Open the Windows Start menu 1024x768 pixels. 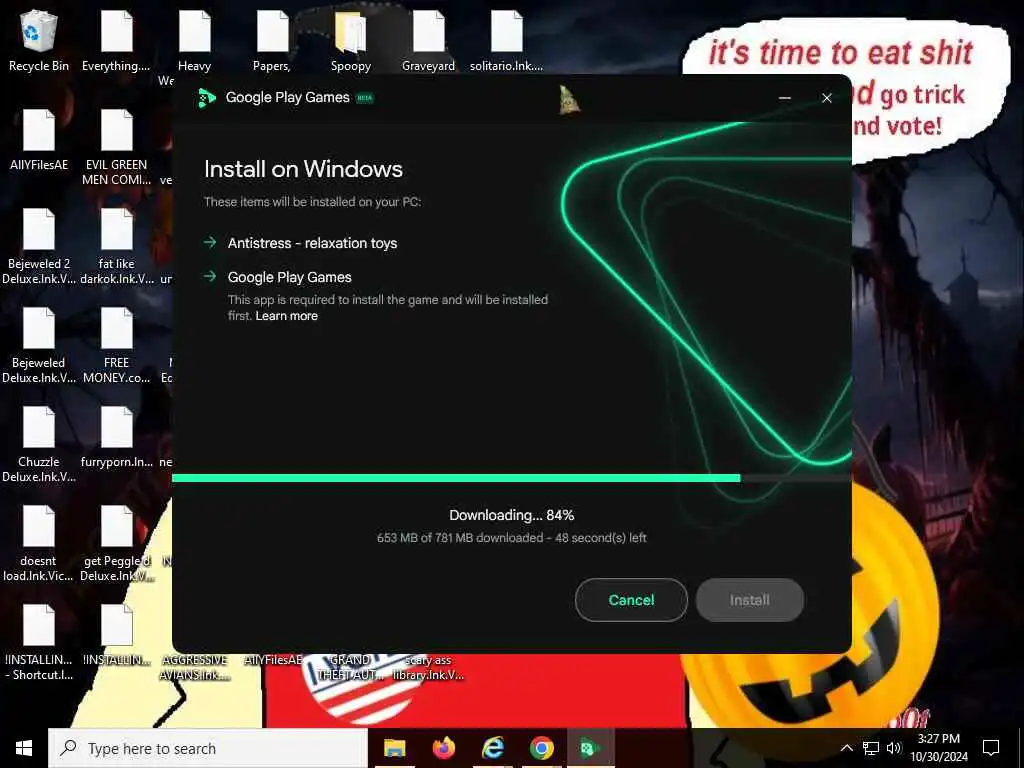24,748
